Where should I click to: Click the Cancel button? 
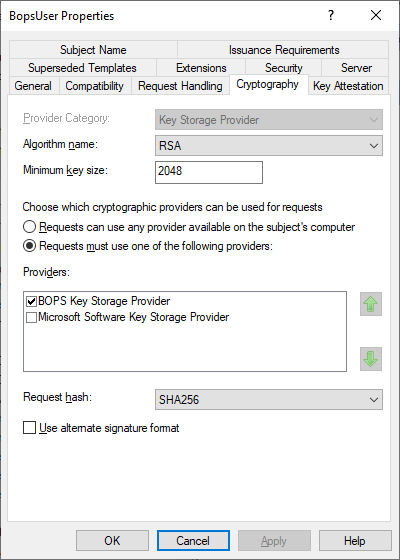coord(193,540)
